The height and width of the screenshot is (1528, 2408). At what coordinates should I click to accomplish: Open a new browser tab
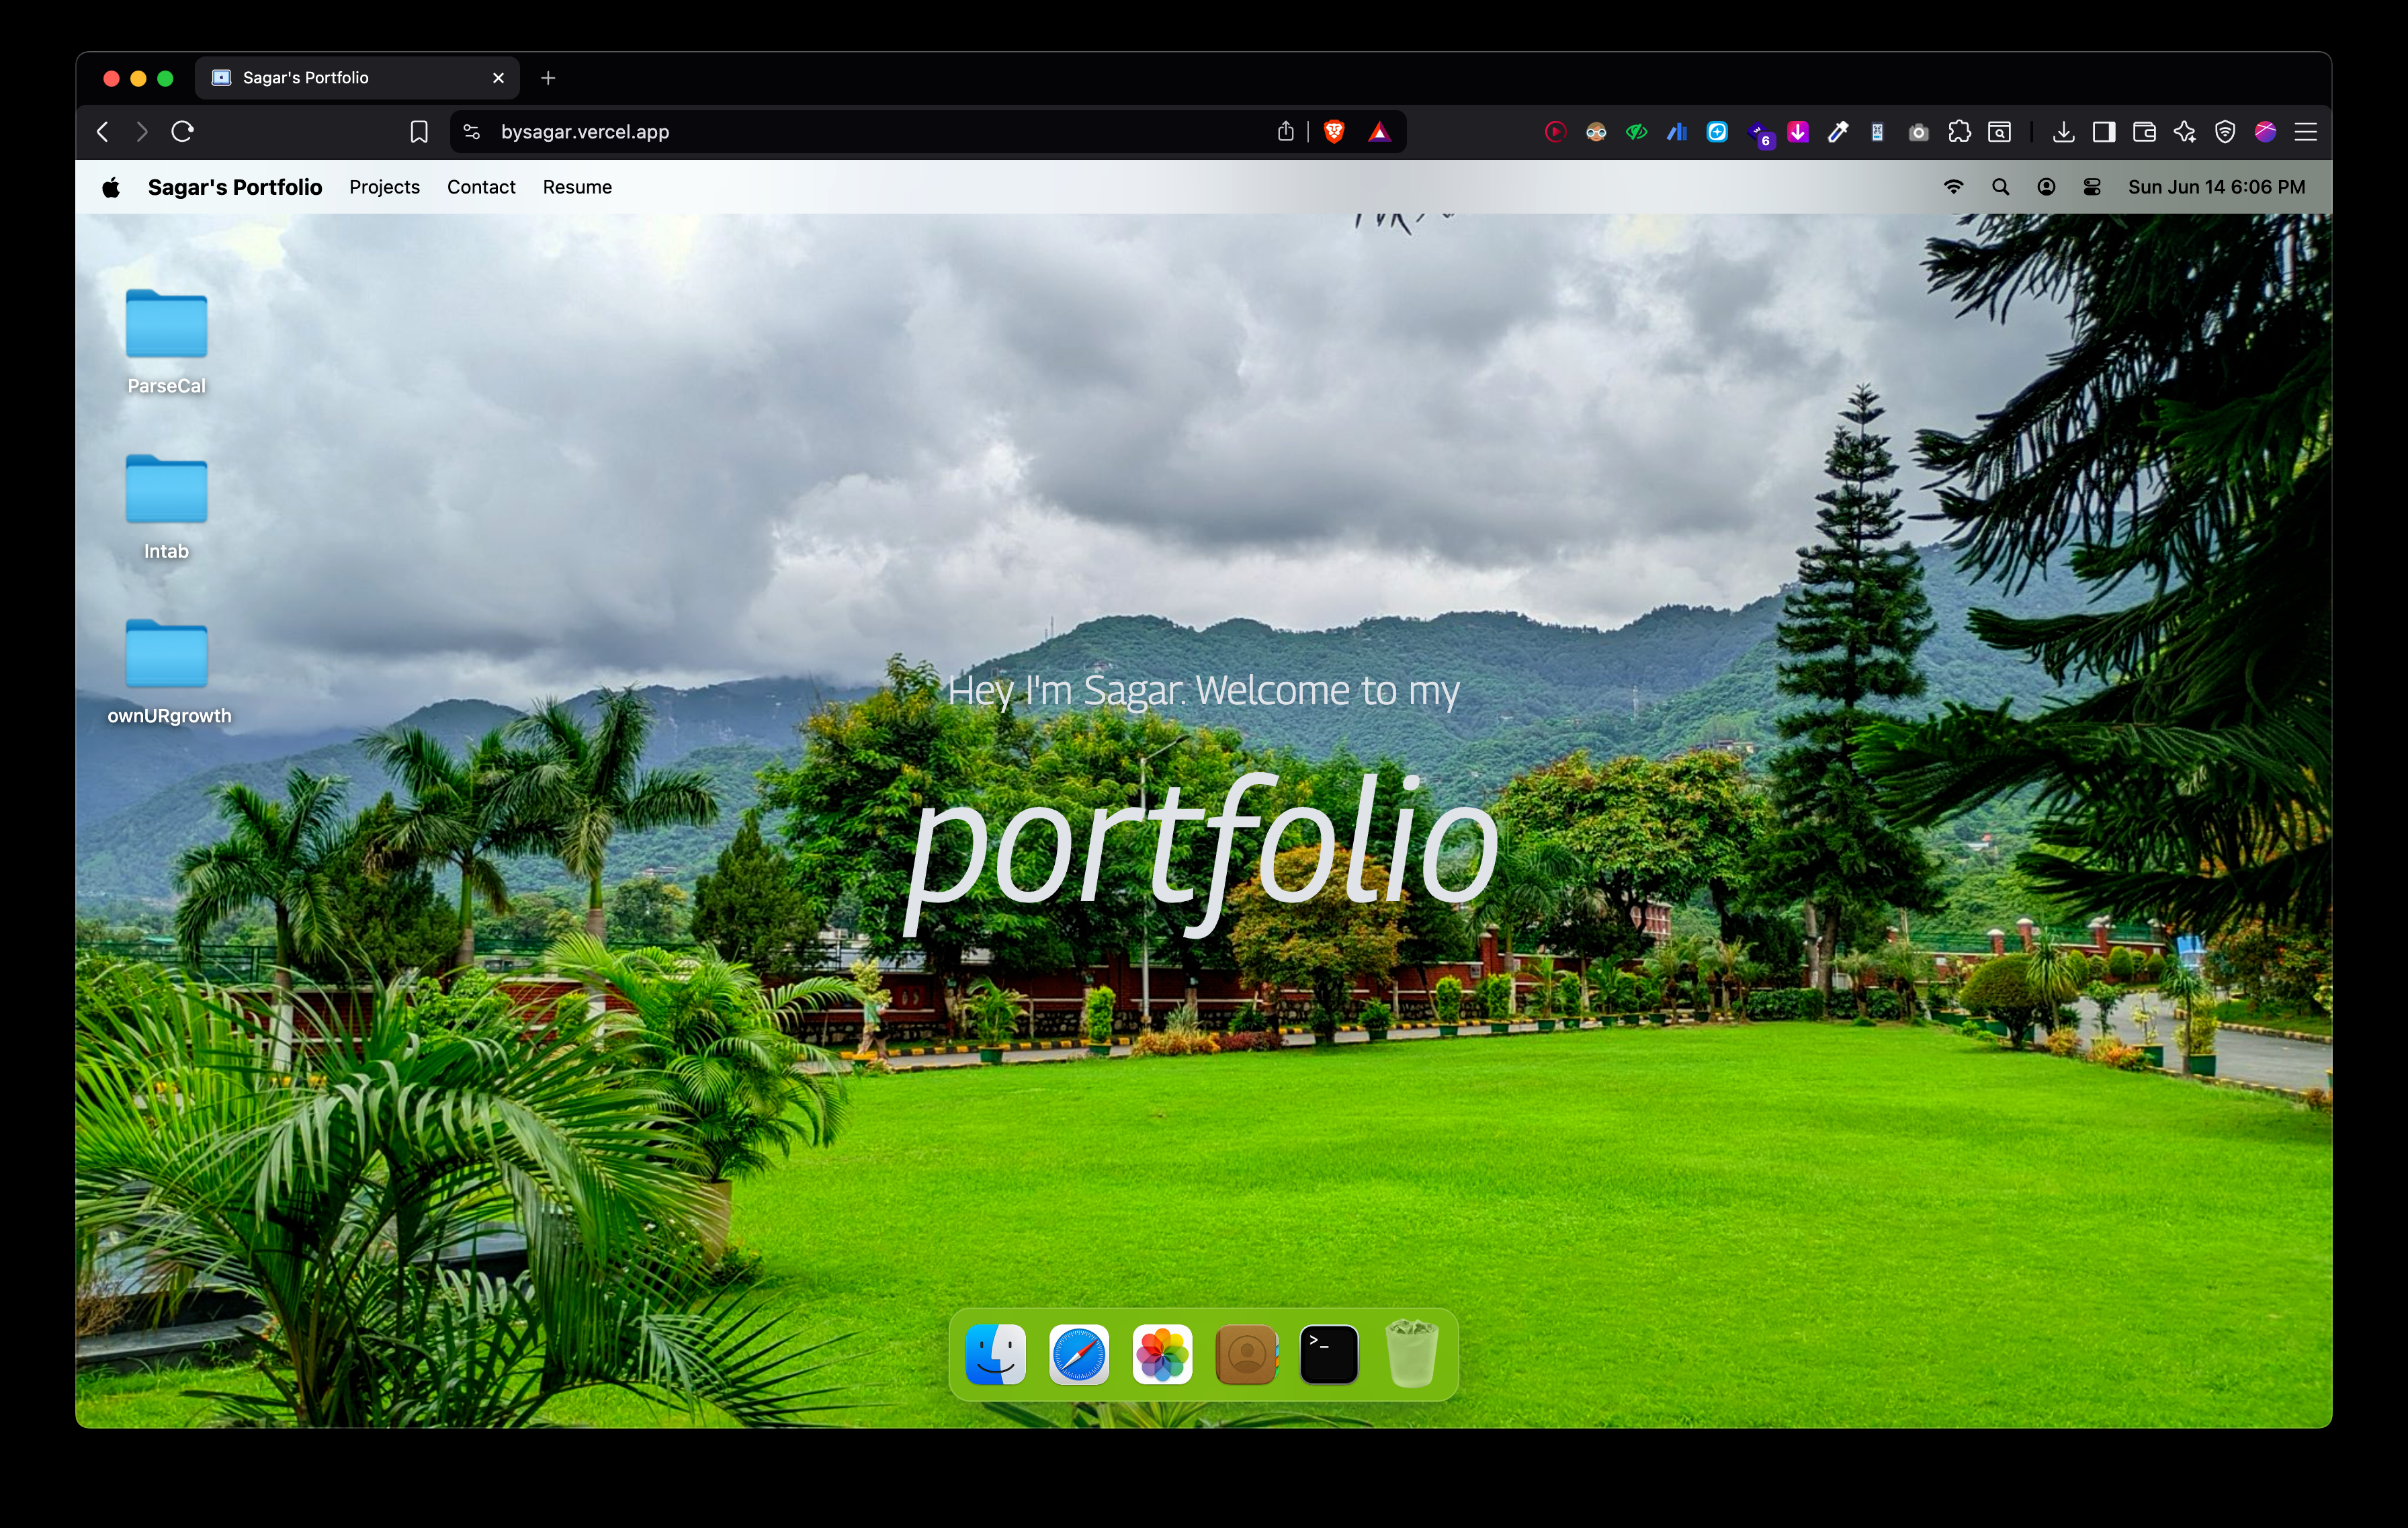548,78
